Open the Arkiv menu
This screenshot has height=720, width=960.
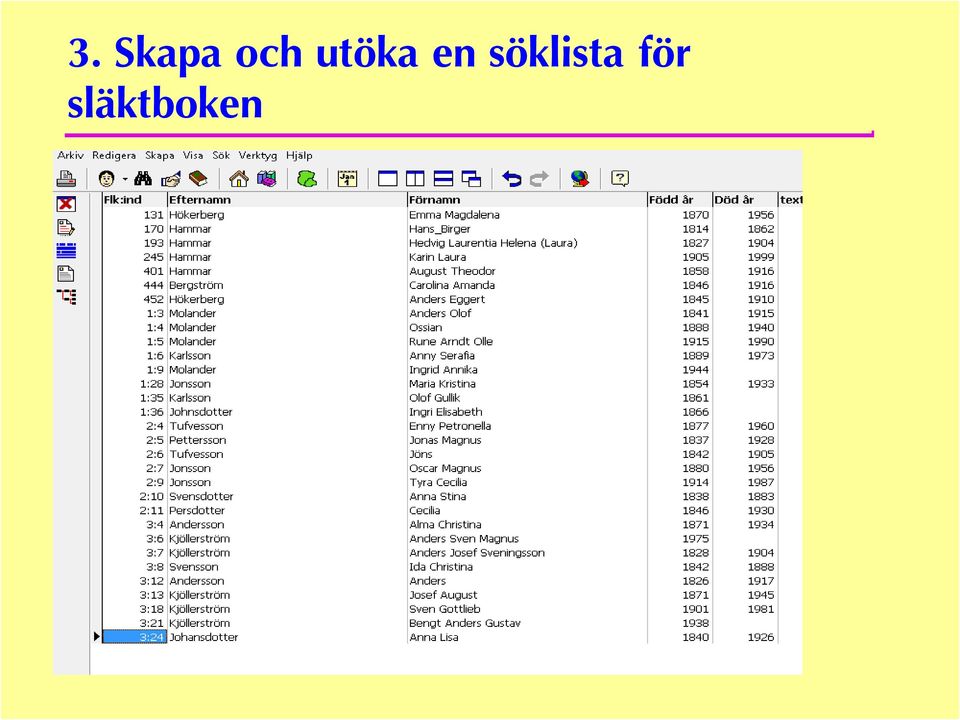tap(70, 156)
